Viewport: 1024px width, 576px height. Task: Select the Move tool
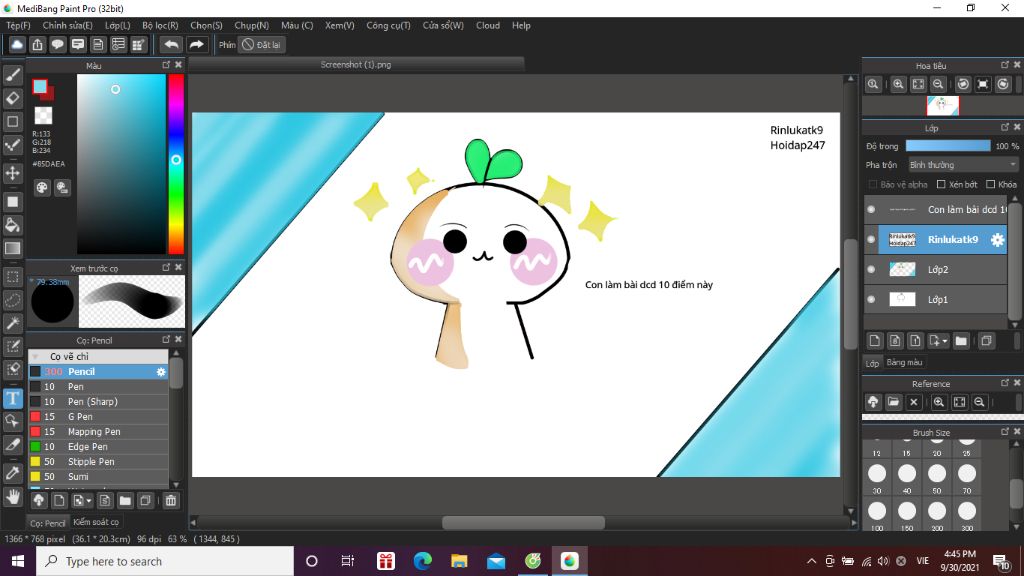(x=13, y=173)
